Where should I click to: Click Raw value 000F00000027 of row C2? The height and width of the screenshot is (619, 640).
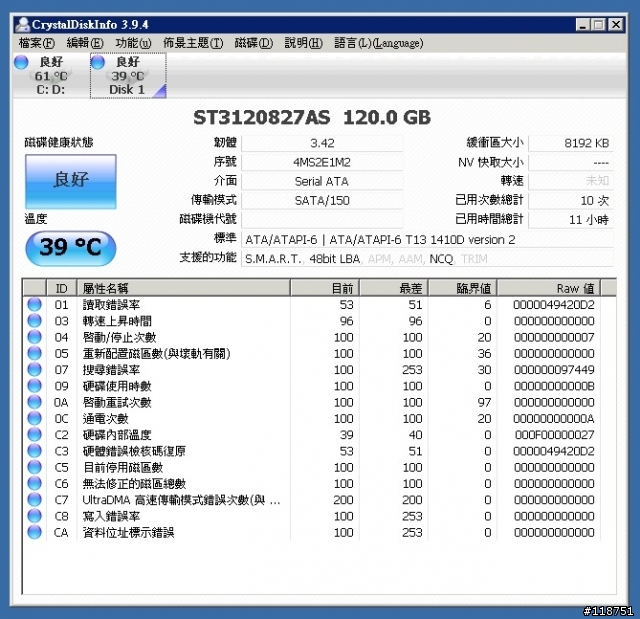click(554, 435)
